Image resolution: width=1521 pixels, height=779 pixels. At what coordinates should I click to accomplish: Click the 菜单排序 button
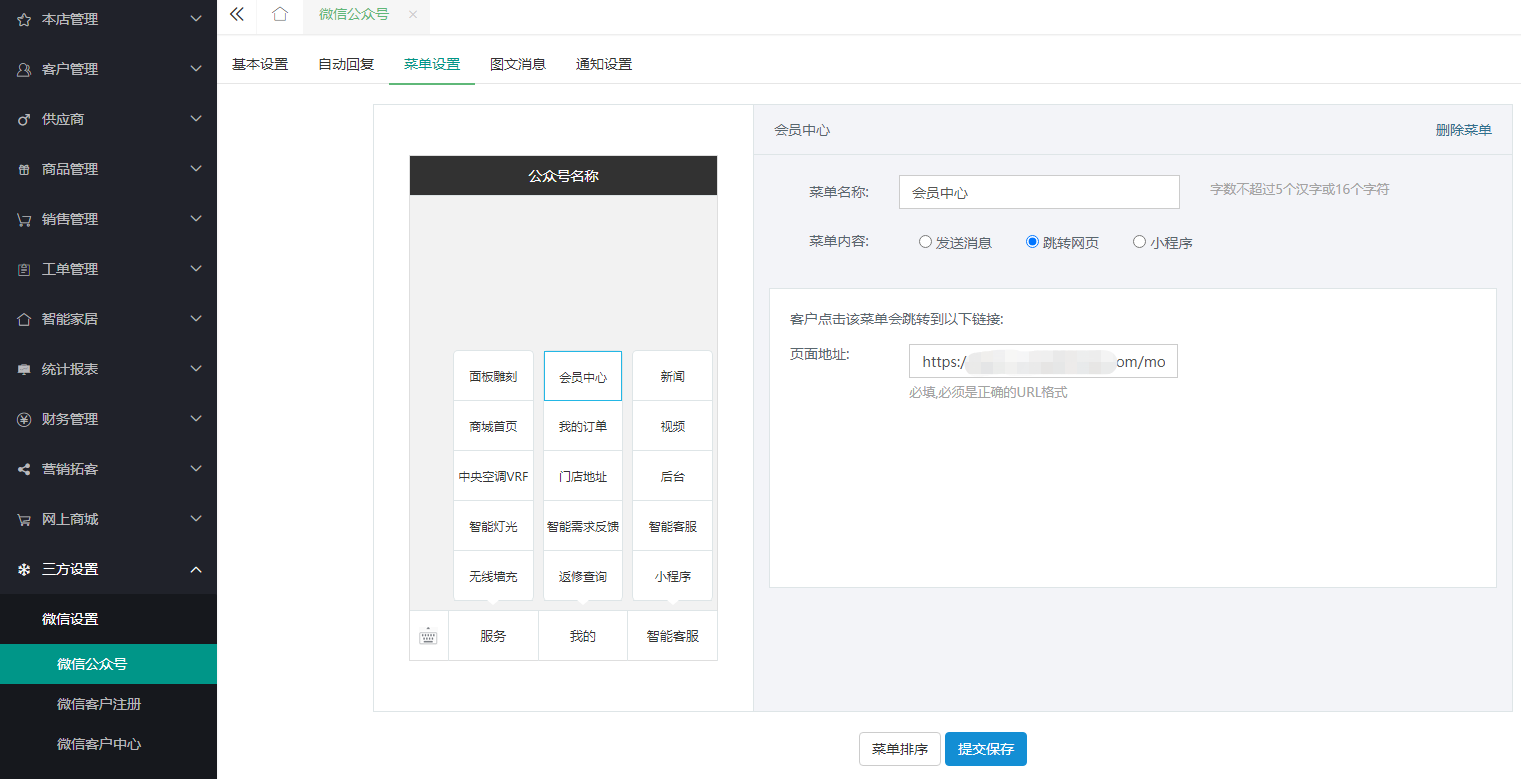pos(900,749)
